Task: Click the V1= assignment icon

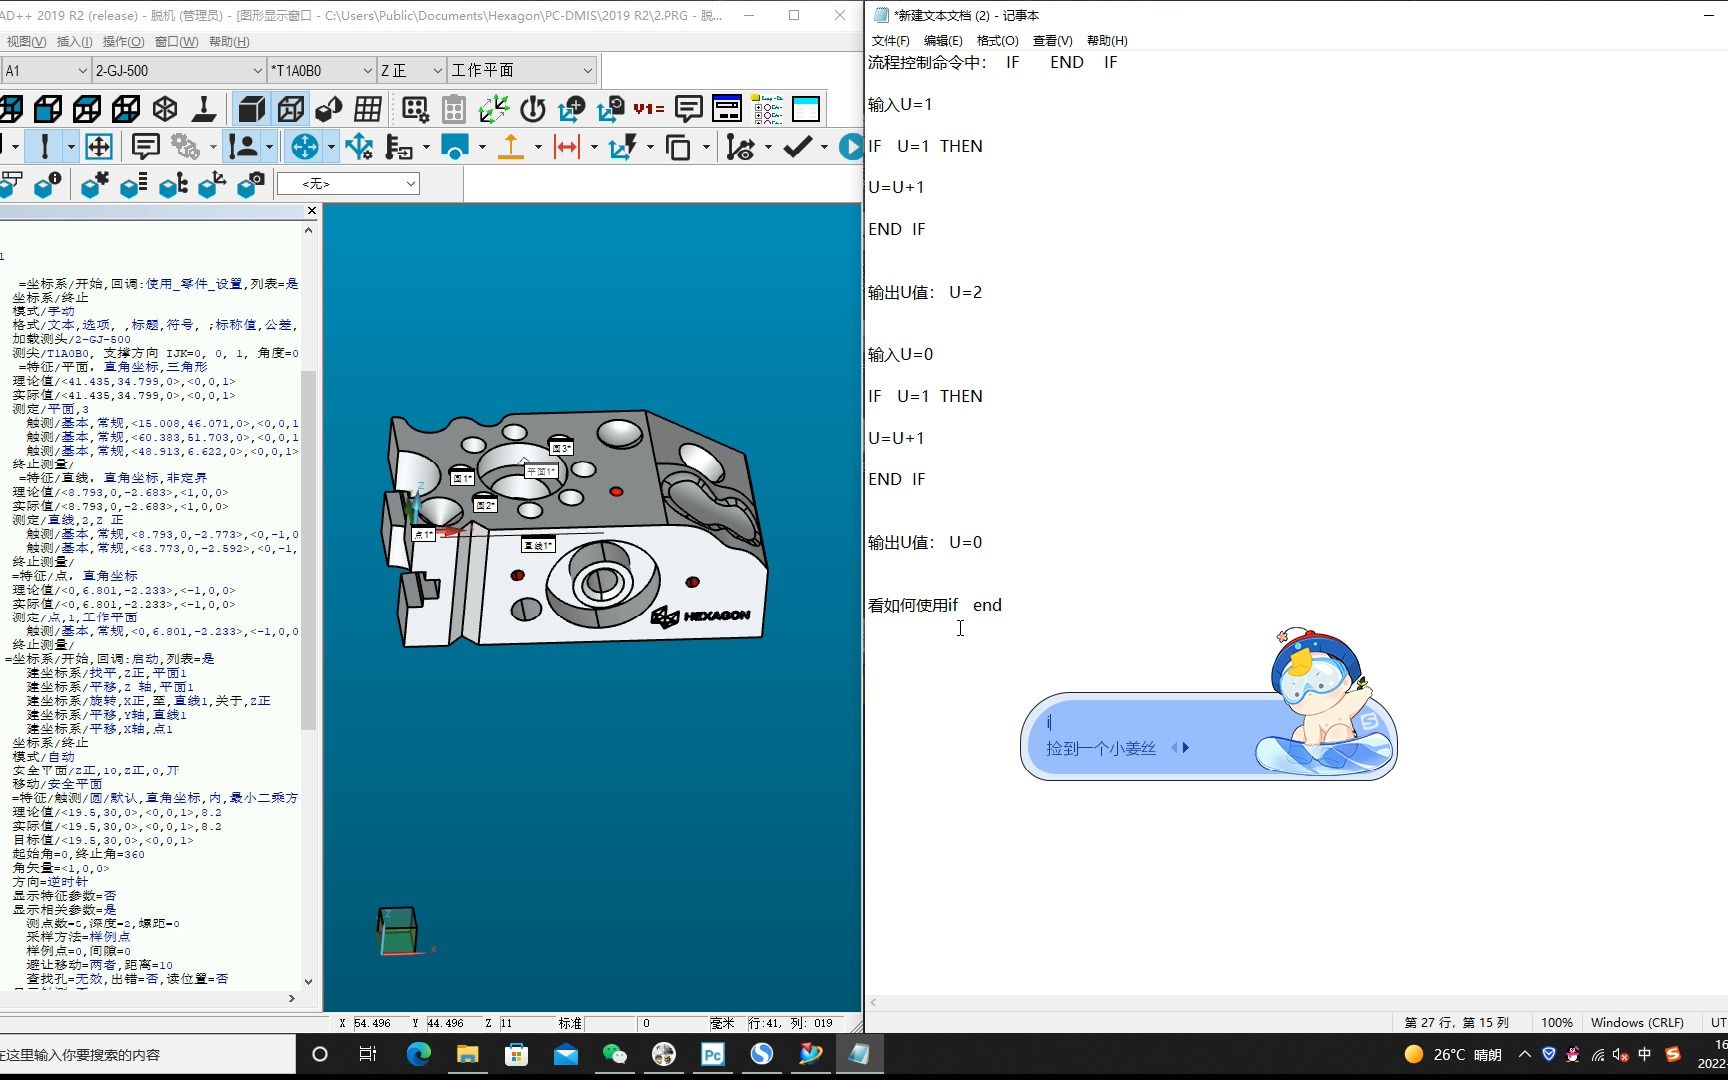Action: (649, 108)
